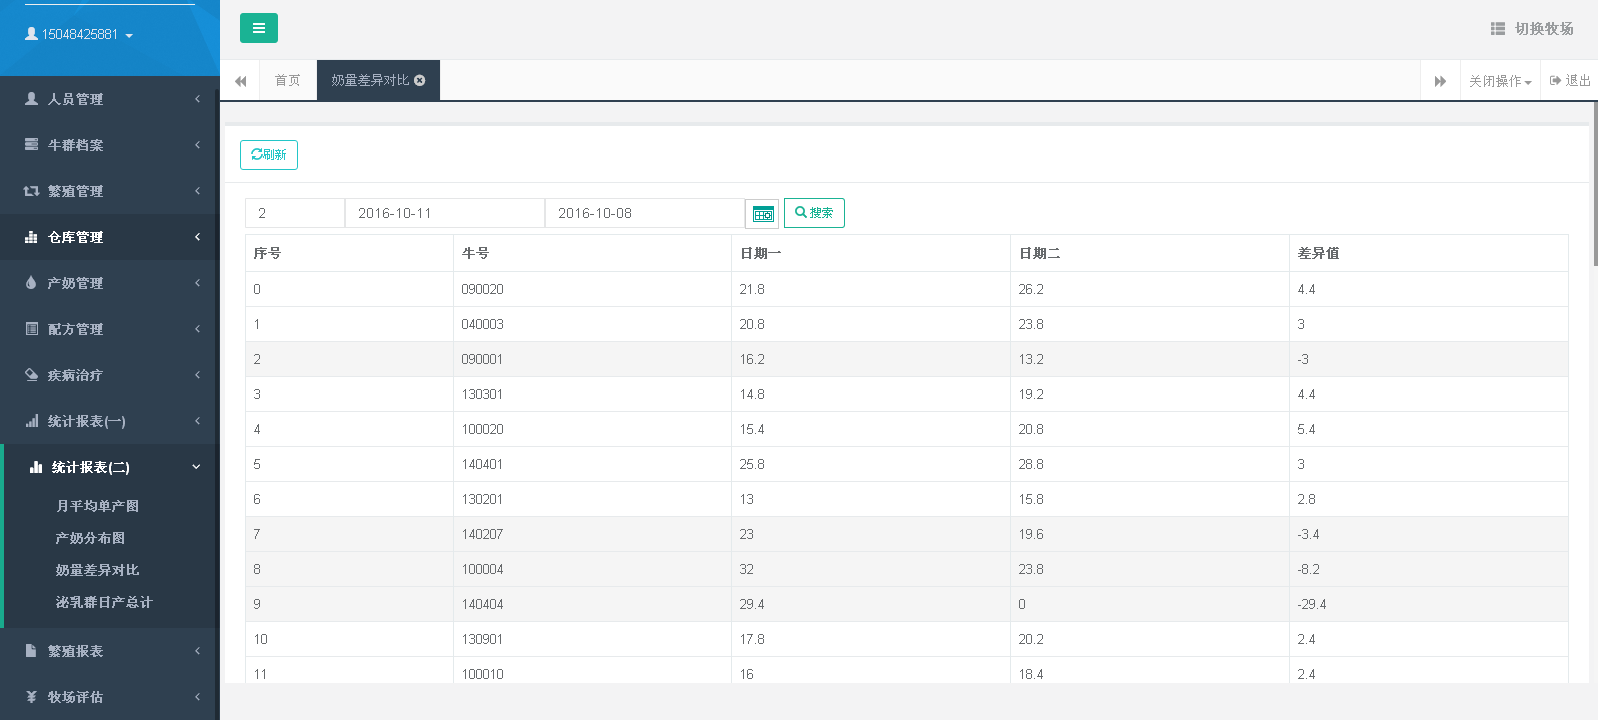Expand 疾病治疗 chevron arrow

pos(197,375)
